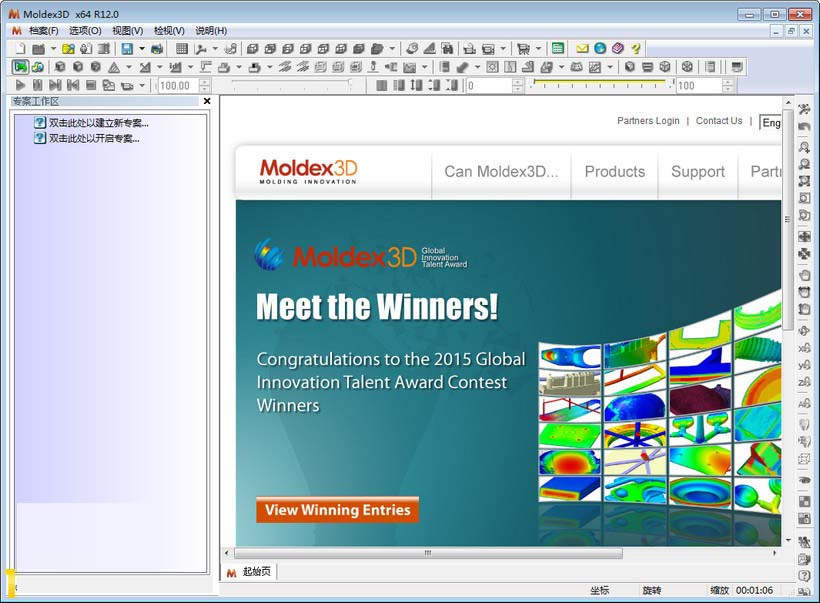Click the vertical scrollbar down arrow of web page
This screenshot has height=603, width=820.
pos(788,540)
